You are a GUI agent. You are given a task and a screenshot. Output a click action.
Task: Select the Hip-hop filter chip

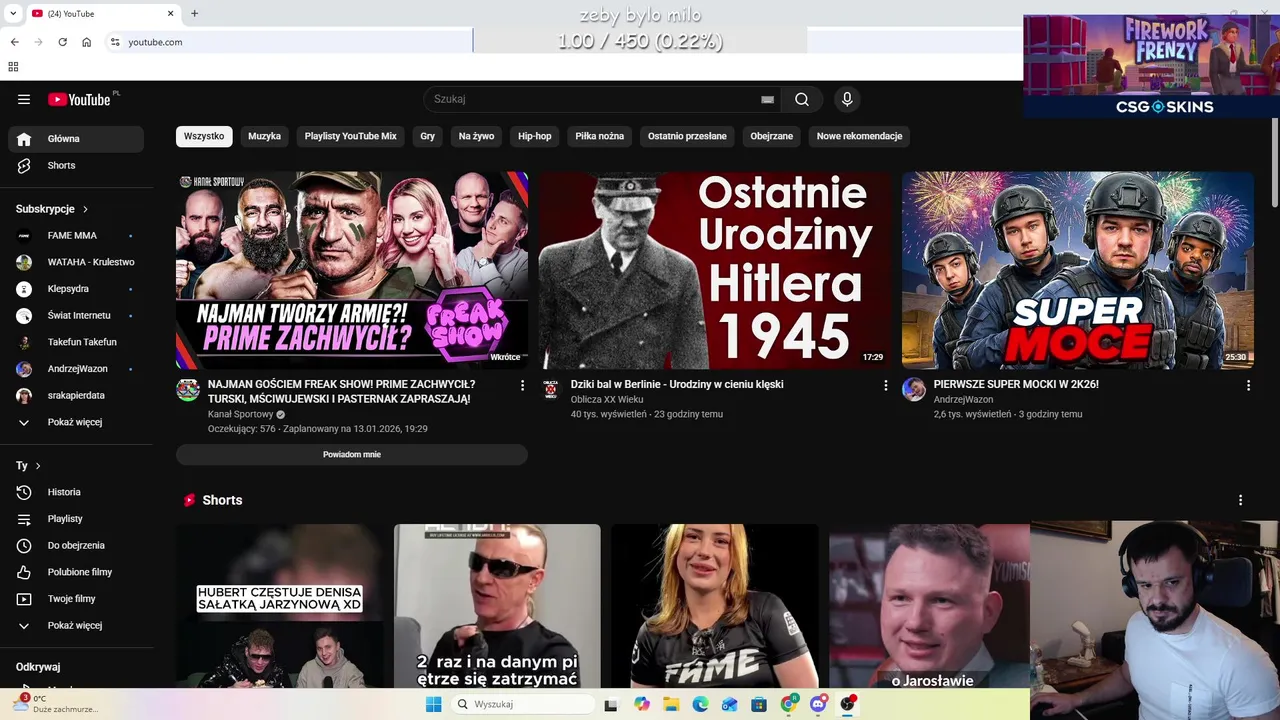535,136
